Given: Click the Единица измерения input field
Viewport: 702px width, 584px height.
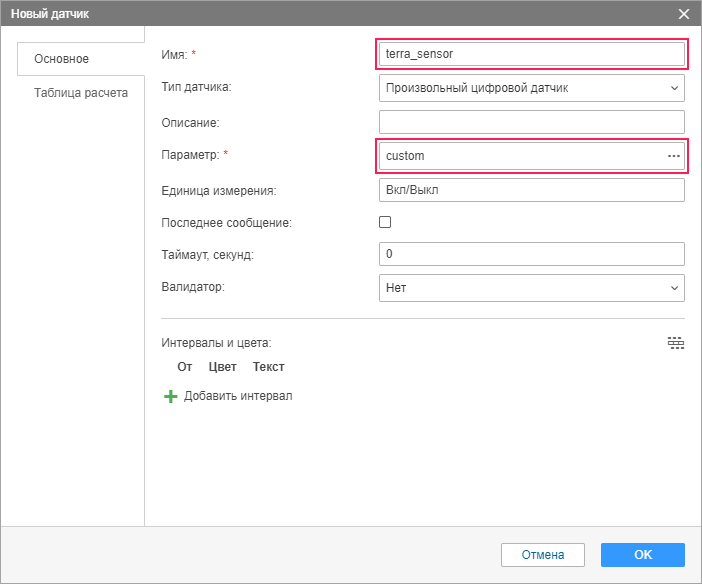Looking at the screenshot, I should 532,190.
